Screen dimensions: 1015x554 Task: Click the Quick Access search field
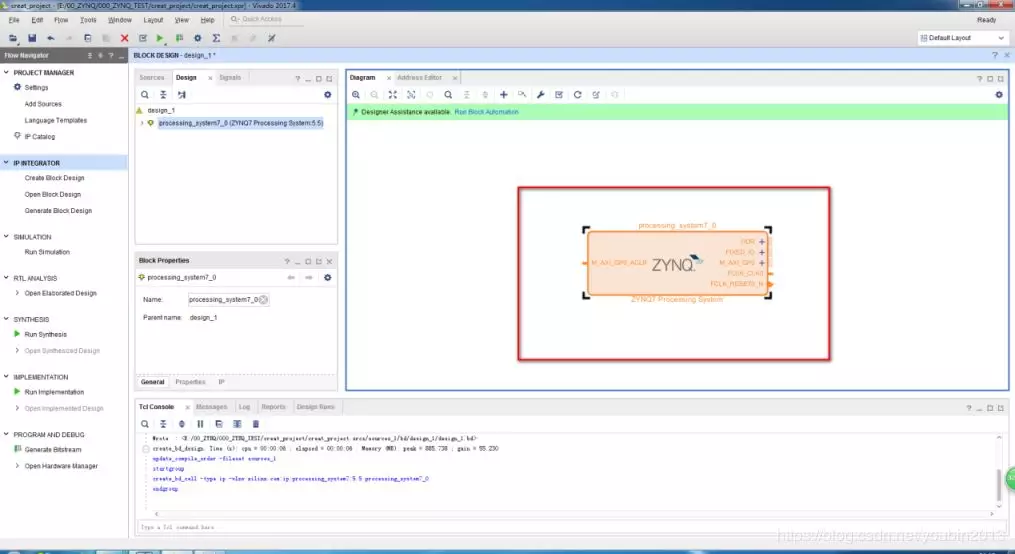point(267,19)
